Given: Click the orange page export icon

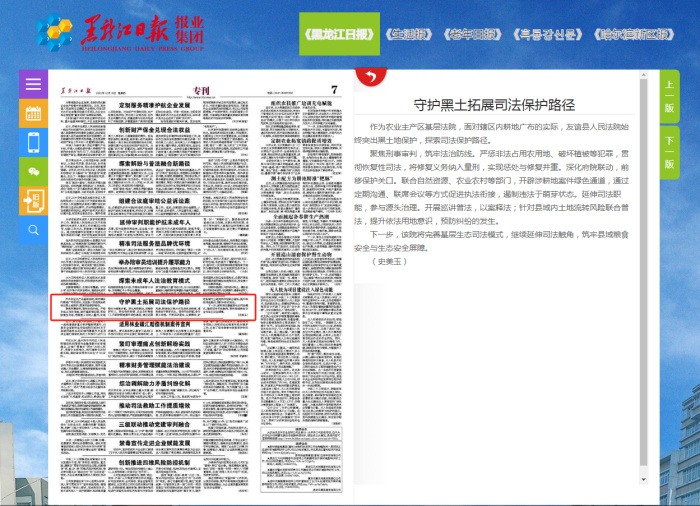Looking at the screenshot, I should 33,201.
